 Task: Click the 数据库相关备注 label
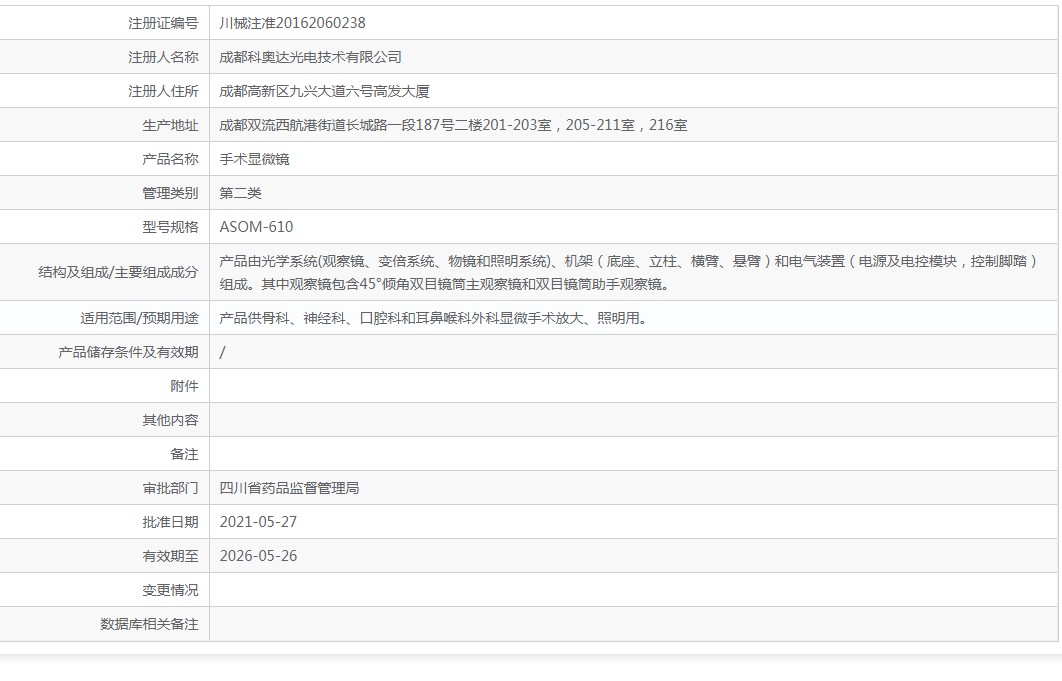coord(149,624)
